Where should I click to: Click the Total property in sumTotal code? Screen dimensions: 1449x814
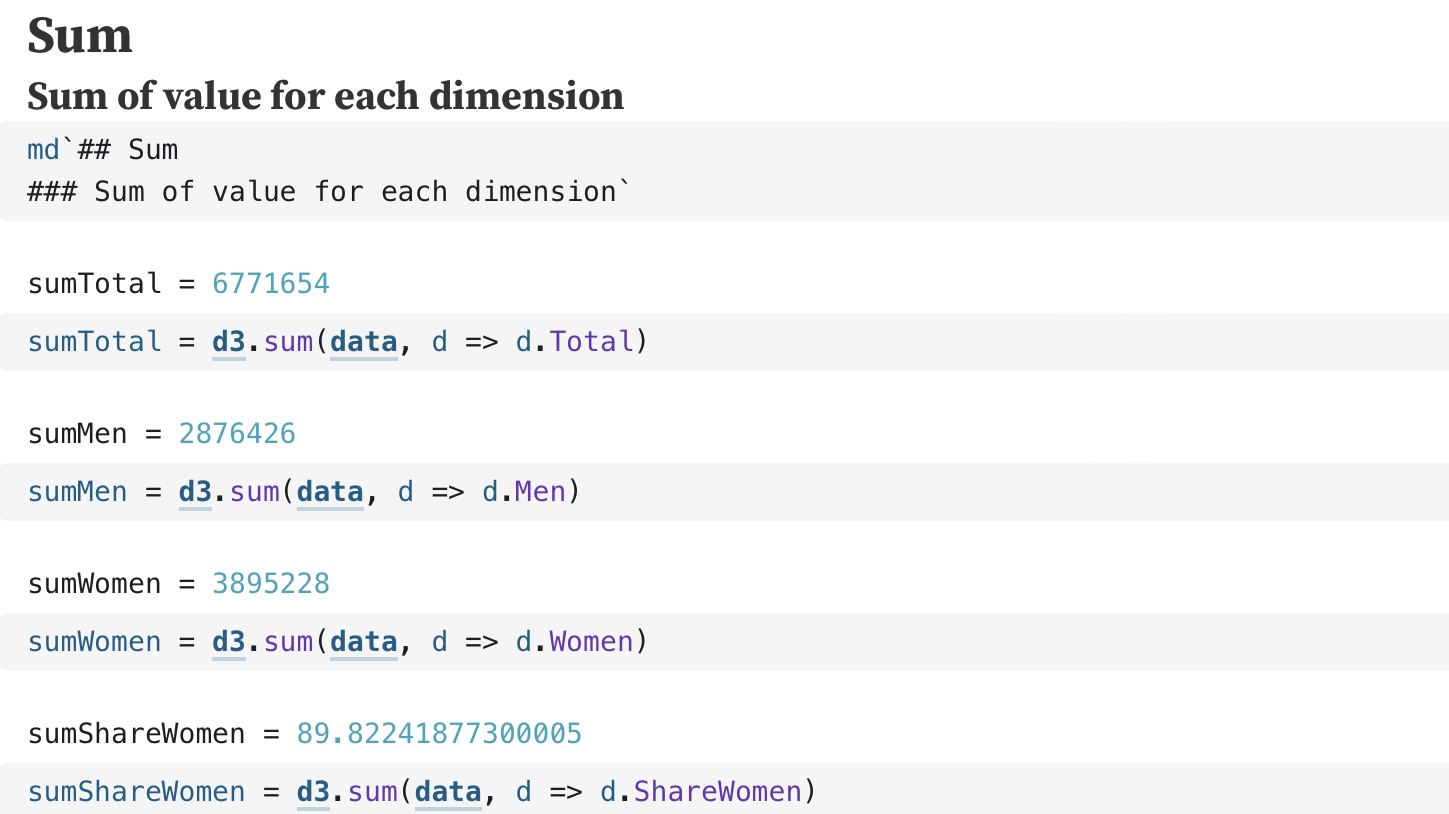(x=592, y=342)
